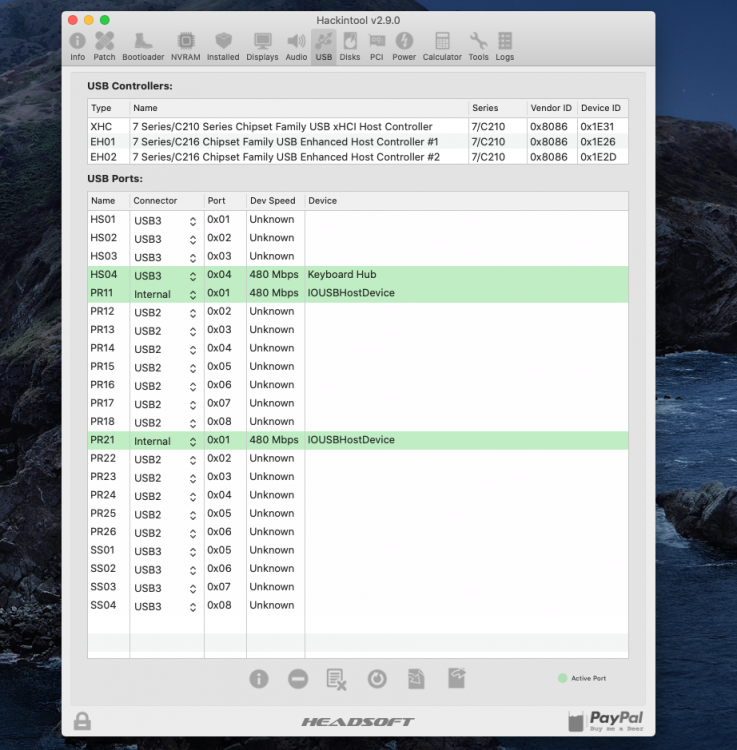Click the yellow minimize window button
737x750 pixels.
pyautogui.click(x=88, y=20)
